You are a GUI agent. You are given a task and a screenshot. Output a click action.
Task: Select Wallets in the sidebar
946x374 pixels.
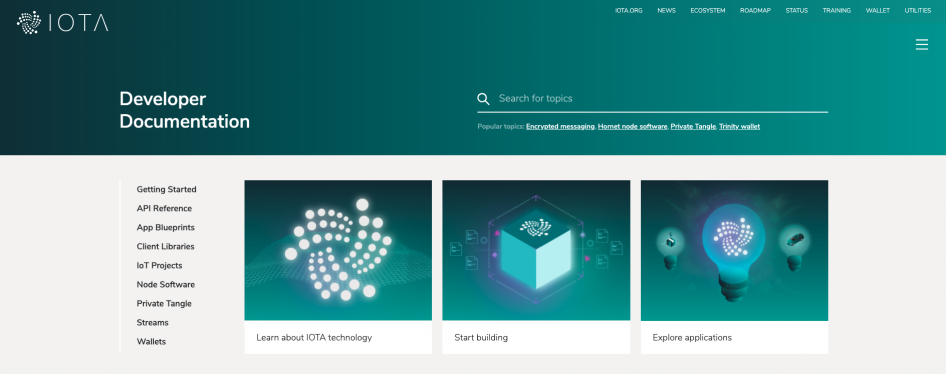151,341
